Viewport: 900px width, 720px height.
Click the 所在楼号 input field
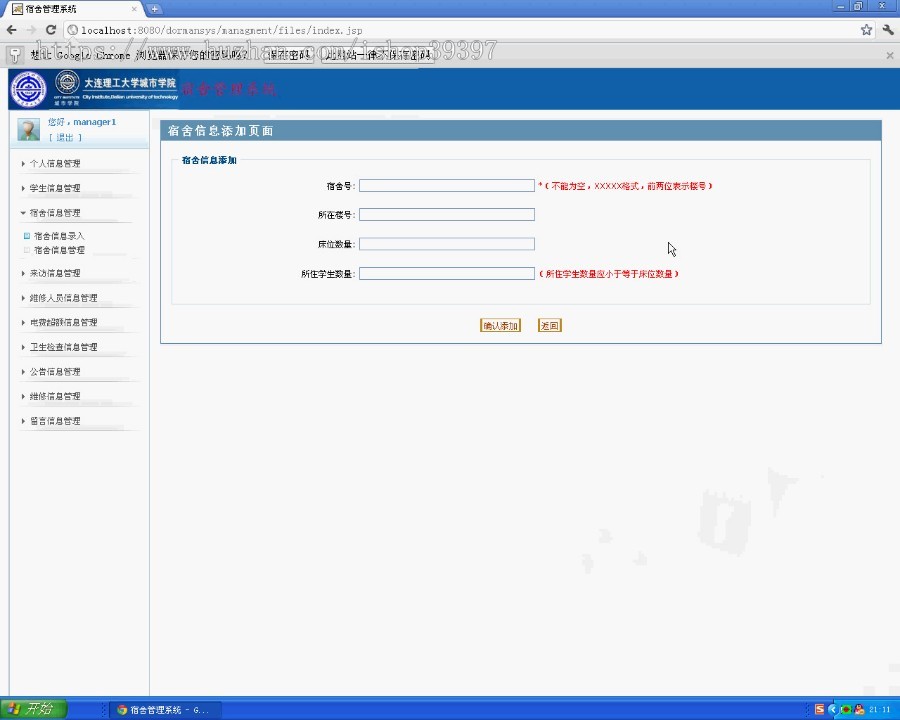tap(447, 215)
